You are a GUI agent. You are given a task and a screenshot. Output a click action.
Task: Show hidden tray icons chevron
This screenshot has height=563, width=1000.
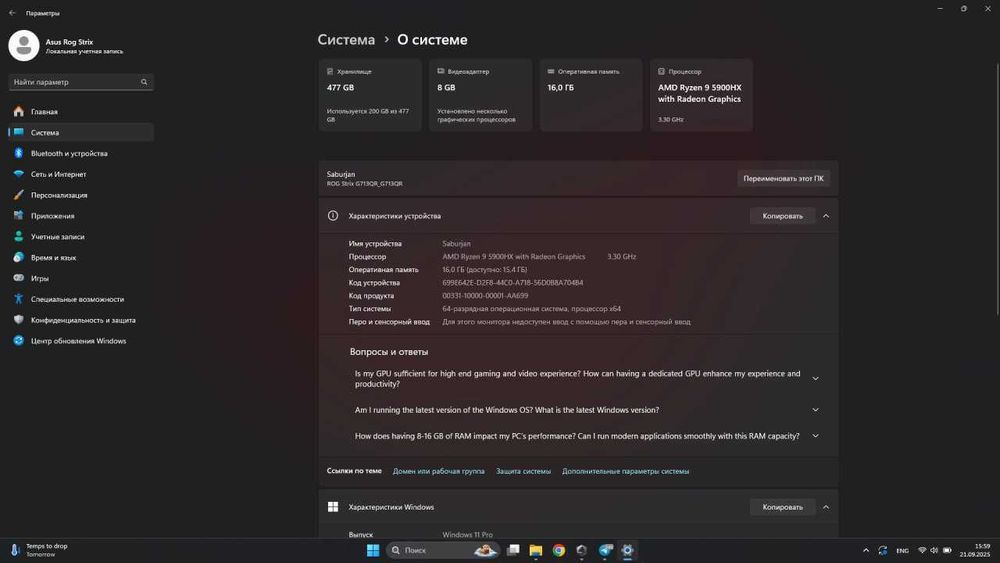(x=865, y=550)
